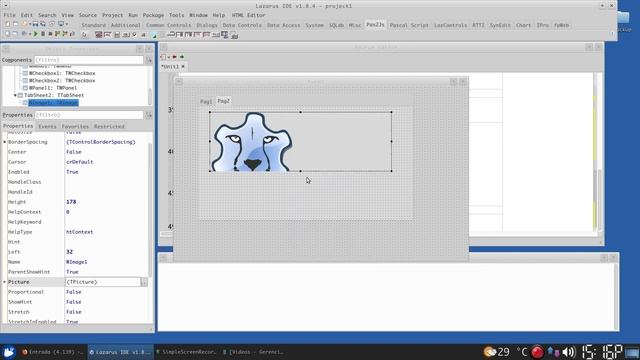Open the File menu
Viewport: 640px width, 360px height.
pos(9,15)
